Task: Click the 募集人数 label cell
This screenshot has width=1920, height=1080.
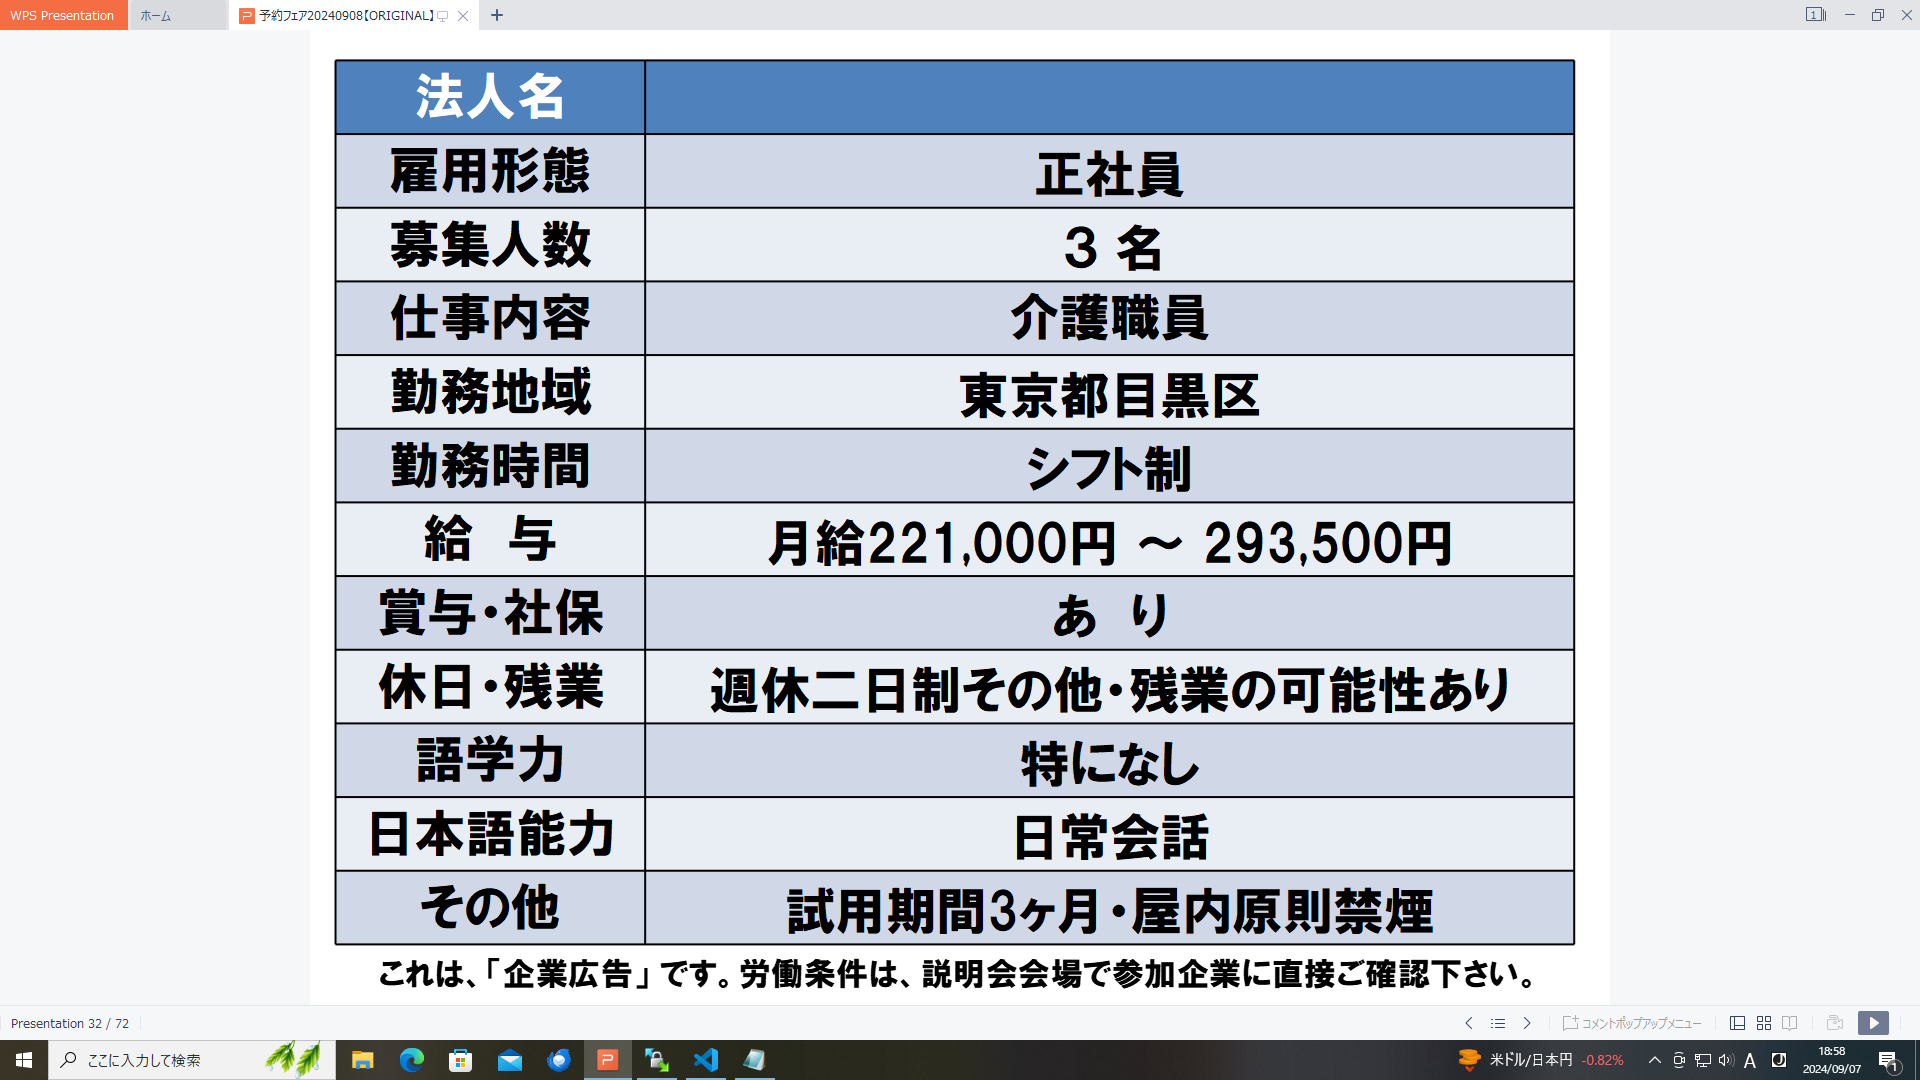Action: 490,245
